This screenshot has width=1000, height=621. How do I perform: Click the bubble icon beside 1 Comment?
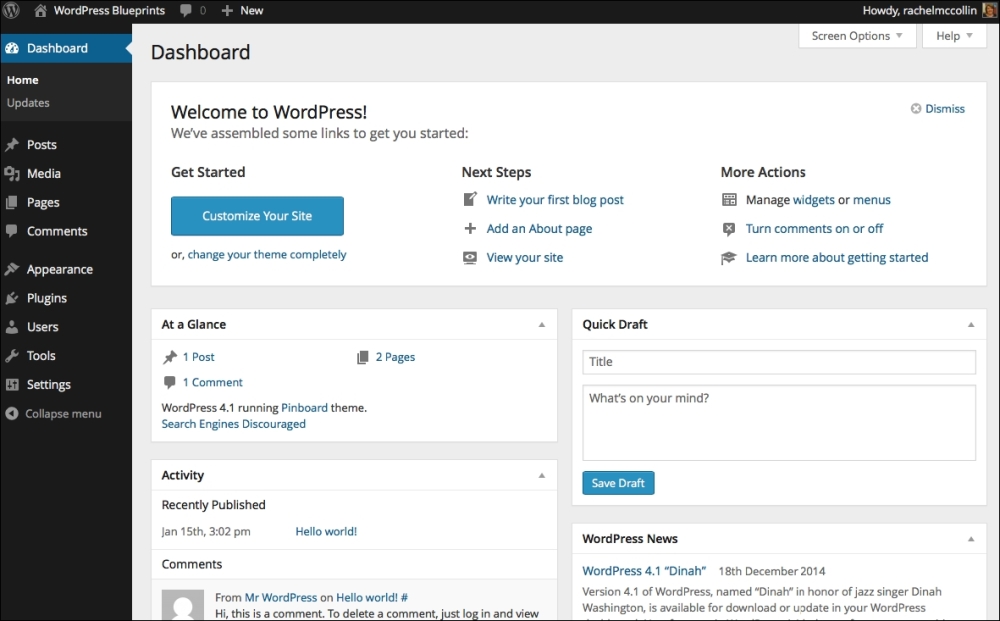point(170,383)
